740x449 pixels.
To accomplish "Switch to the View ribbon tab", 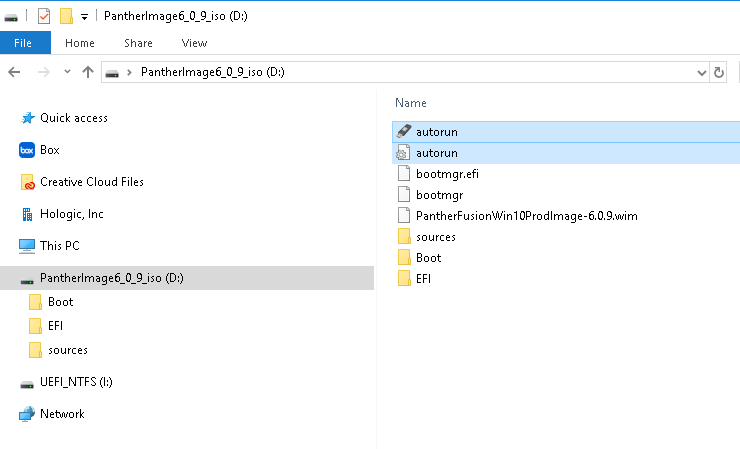I will (x=194, y=43).
